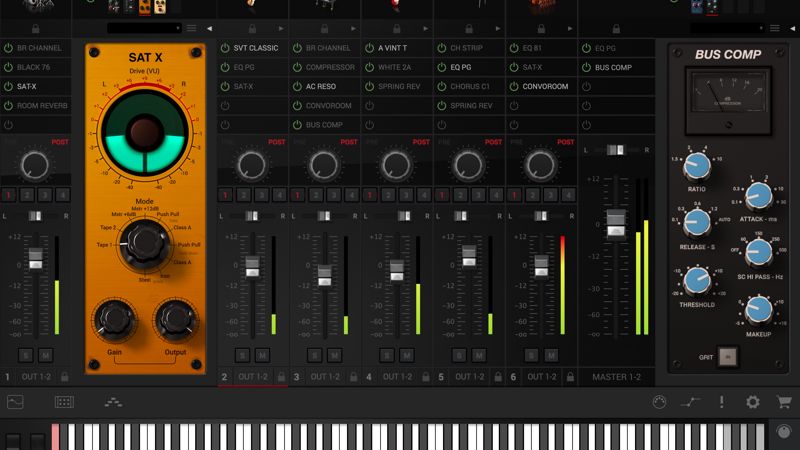Open the pads grid icon in bottom toolbar

(64, 402)
